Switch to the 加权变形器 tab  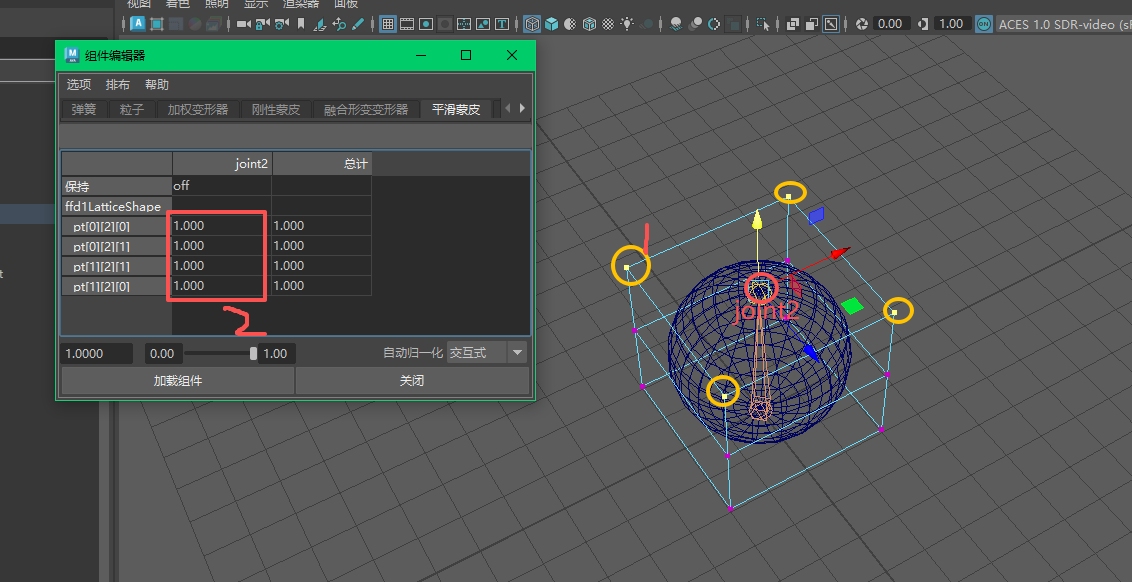click(x=198, y=110)
